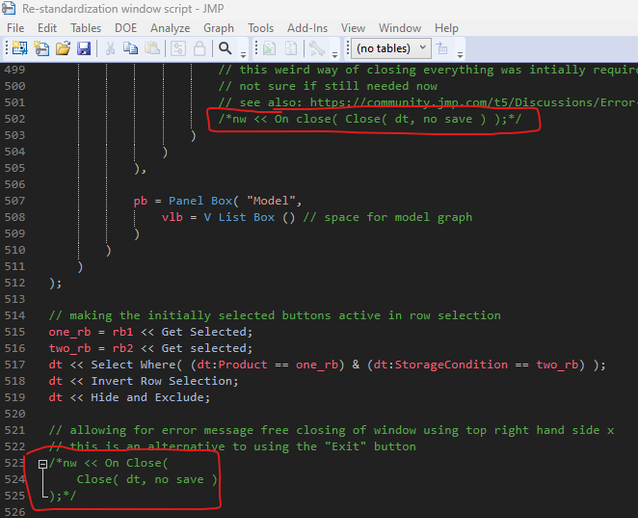The image size is (638, 518).
Task: Click line number 517 in the gutter
Action: [x=15, y=365]
